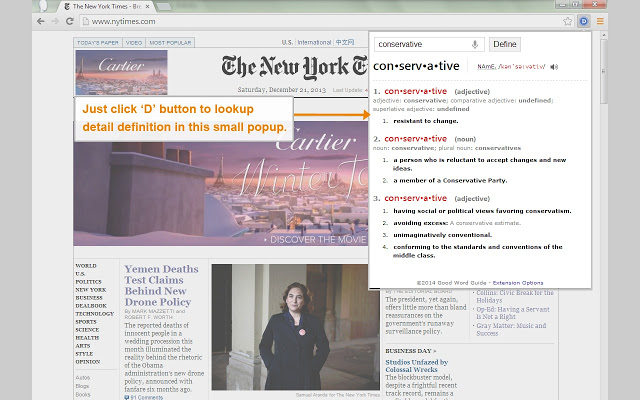The image size is (640, 400).
Task: Open Autos link in sidebar
Action: (x=82, y=378)
